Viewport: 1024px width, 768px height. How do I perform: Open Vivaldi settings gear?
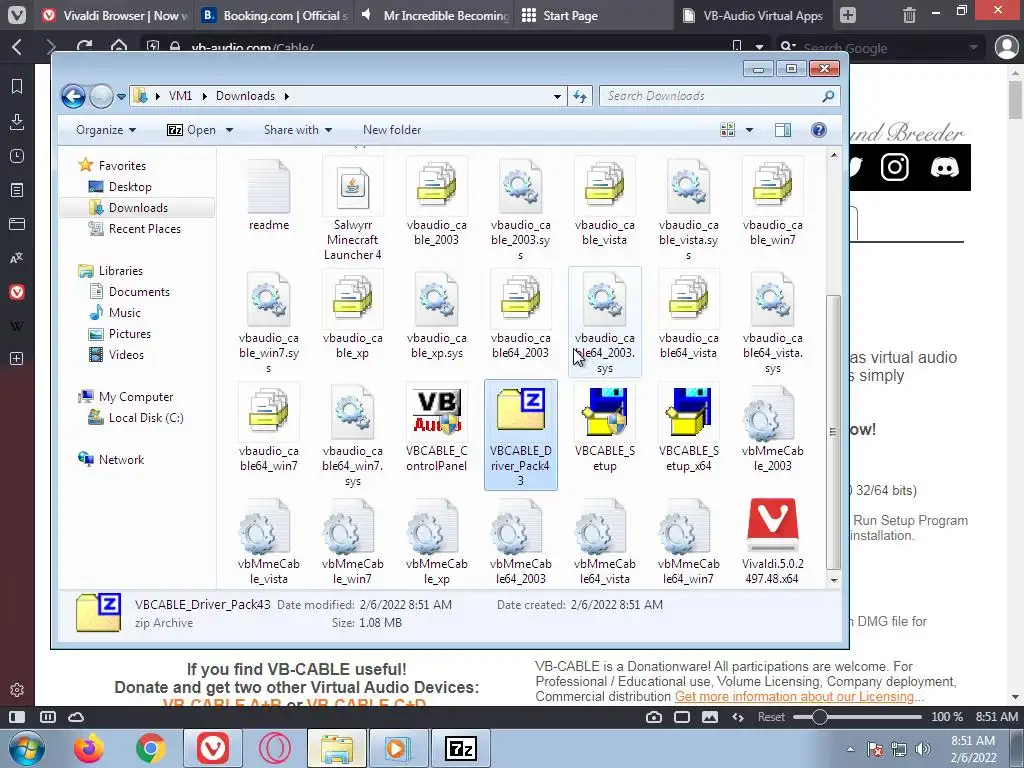[x=17, y=690]
